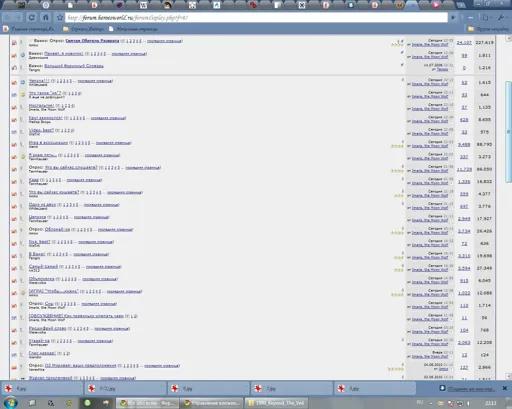
Task: Open the 'Начальная страница' bookmark
Action: [x=133, y=29]
